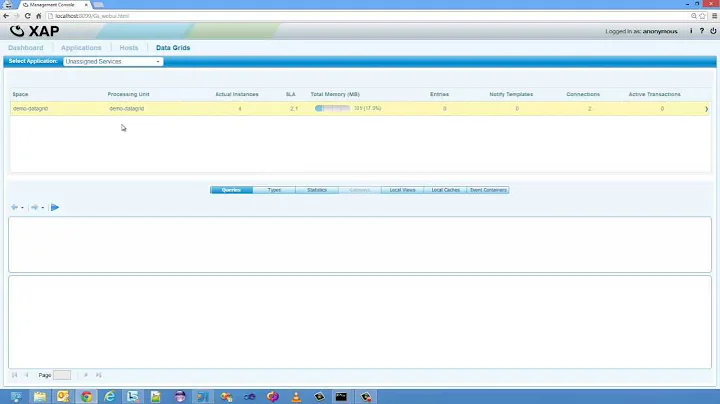
Task: Select the Queries sub-tab
Action: point(231,190)
